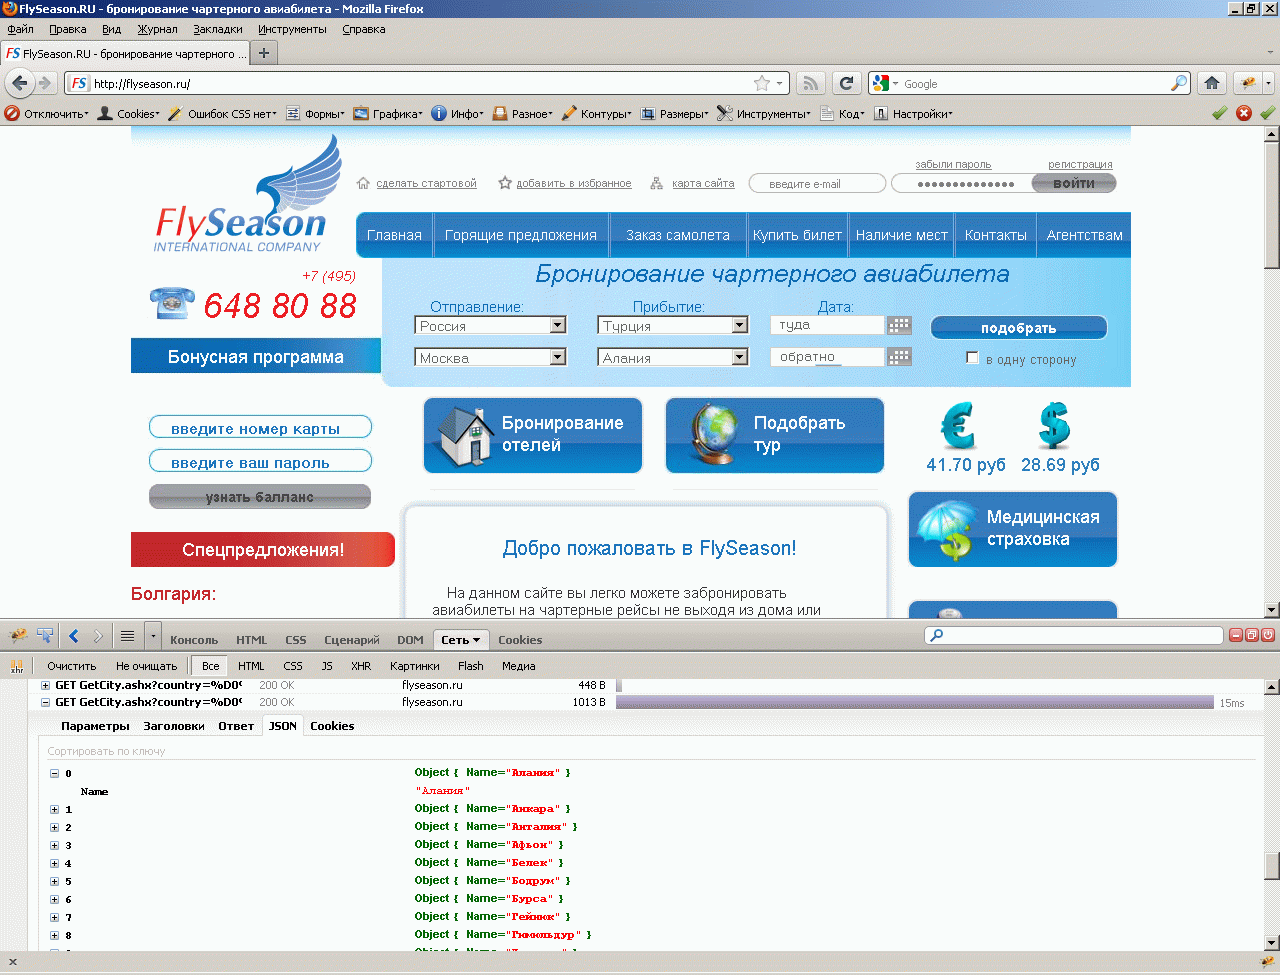The height and width of the screenshot is (975, 1280).
Task: Filter network requests by HTML in Net toolbar
Action: coord(251,666)
